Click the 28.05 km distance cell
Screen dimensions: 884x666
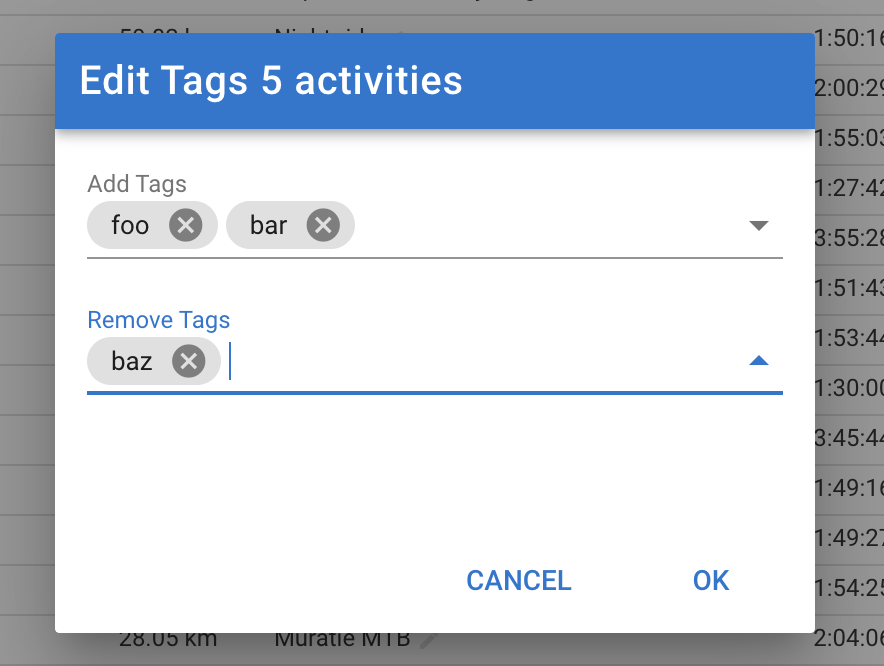(168, 639)
